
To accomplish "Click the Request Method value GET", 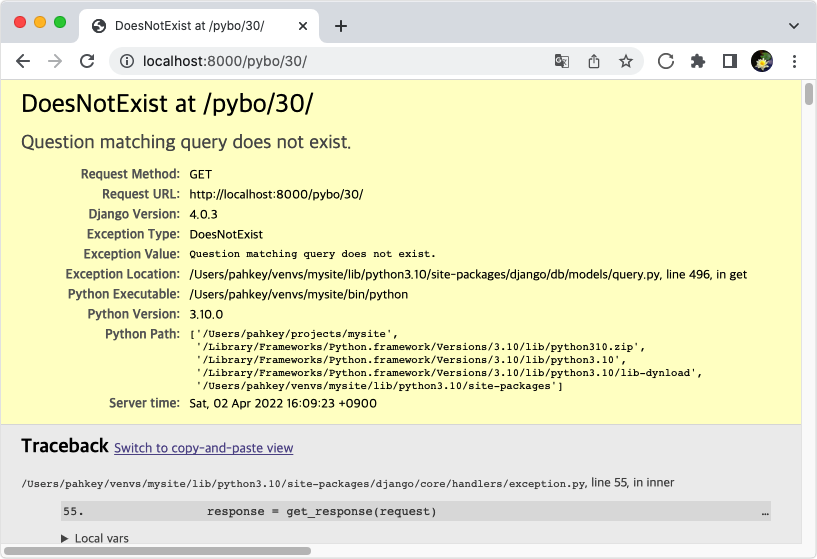I will pos(201,175).
